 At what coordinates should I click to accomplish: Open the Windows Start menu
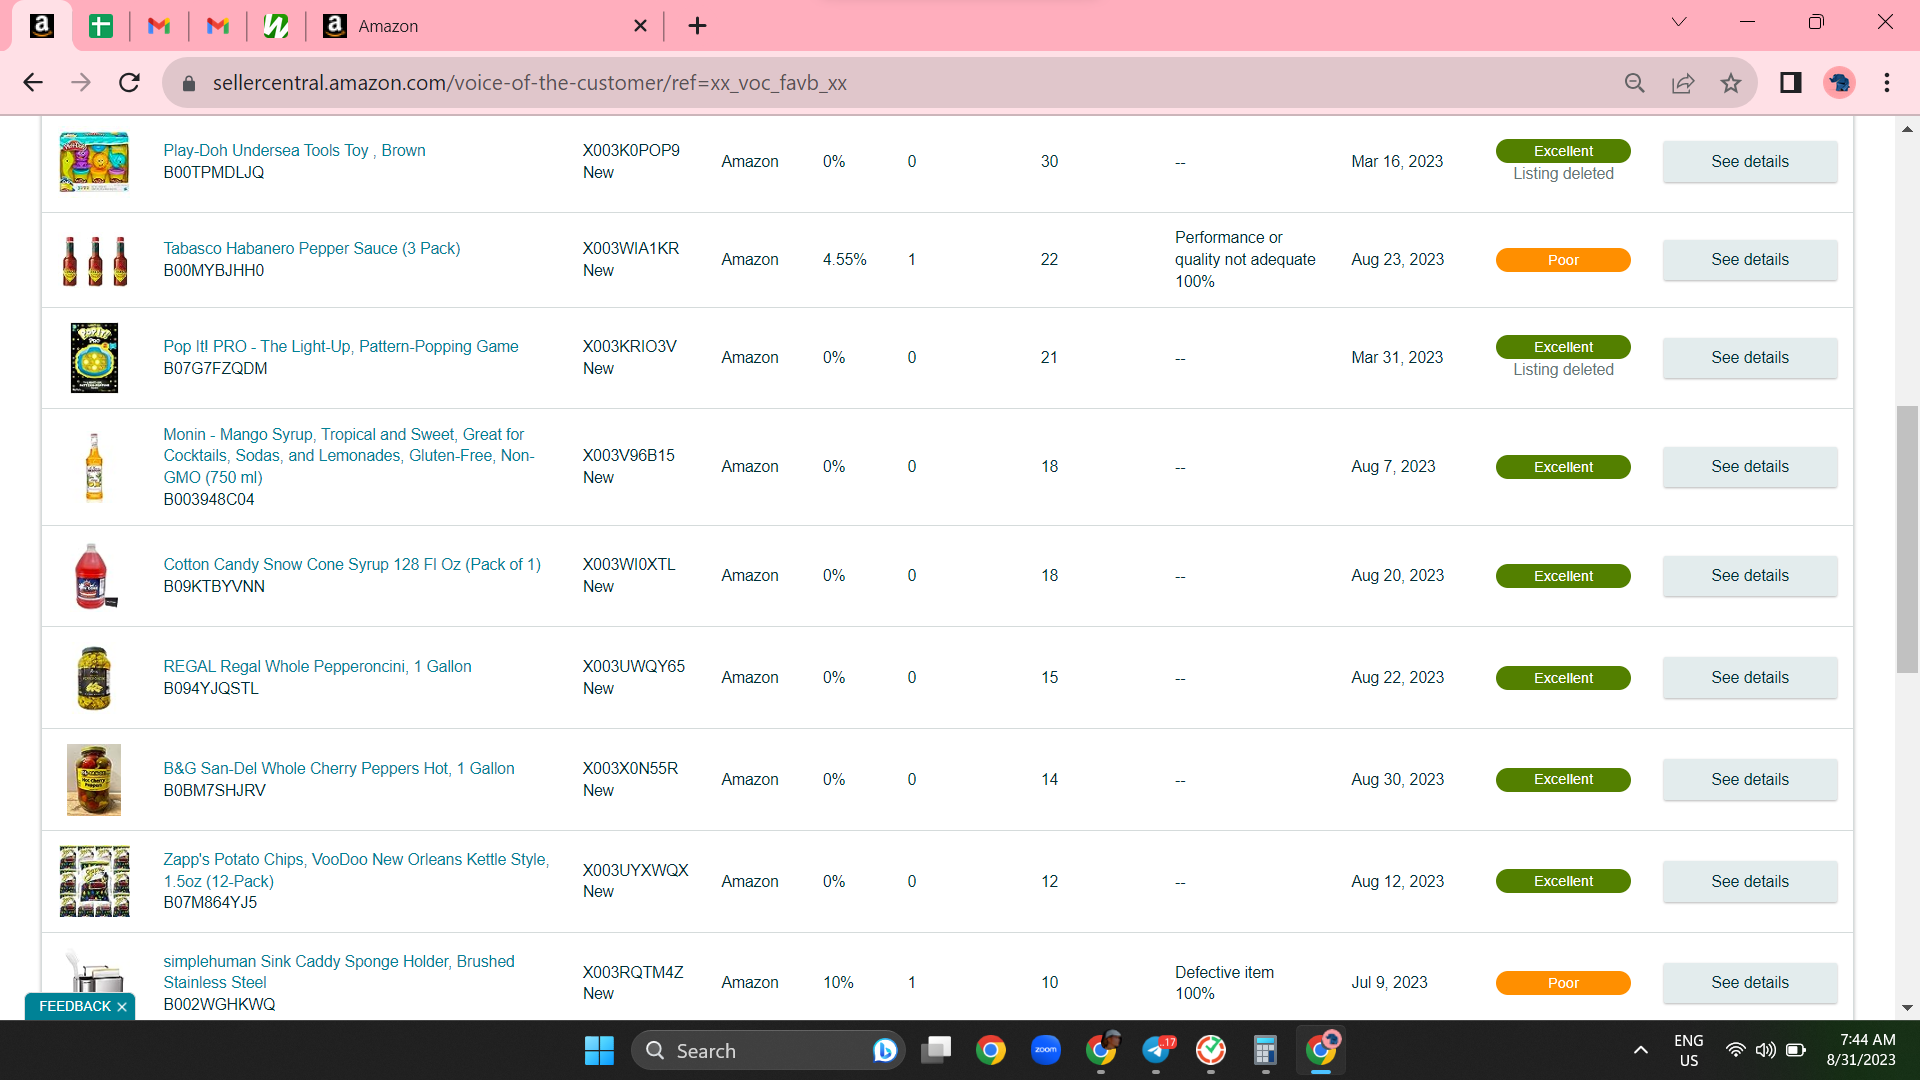click(599, 1050)
